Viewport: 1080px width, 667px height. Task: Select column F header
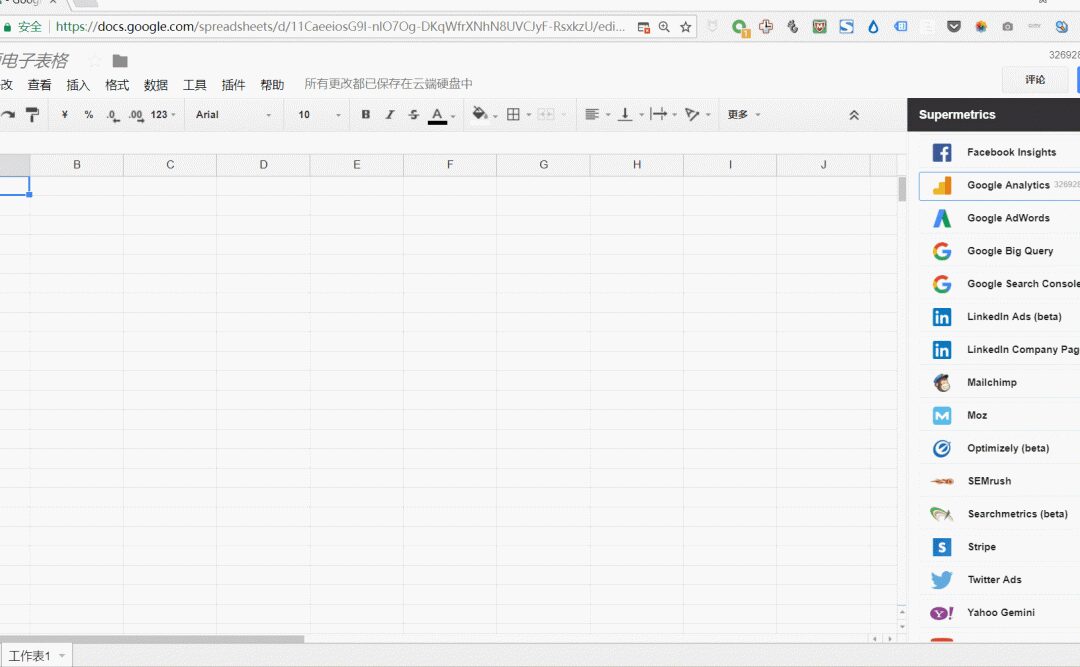[x=450, y=165]
